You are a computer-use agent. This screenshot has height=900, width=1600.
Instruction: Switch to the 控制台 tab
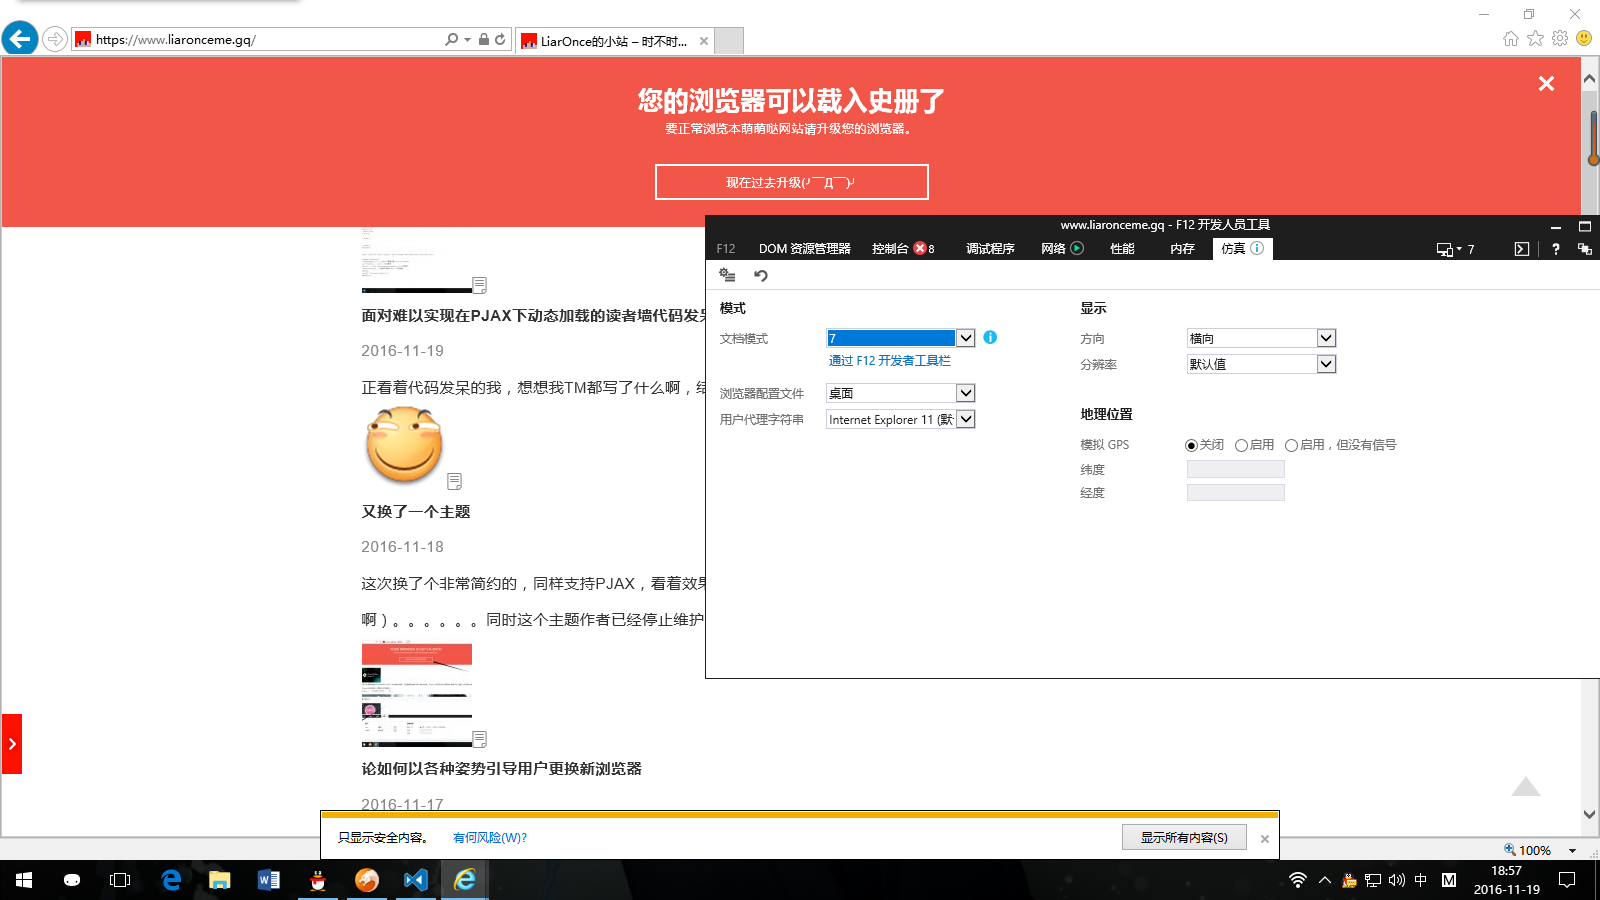[902, 249]
